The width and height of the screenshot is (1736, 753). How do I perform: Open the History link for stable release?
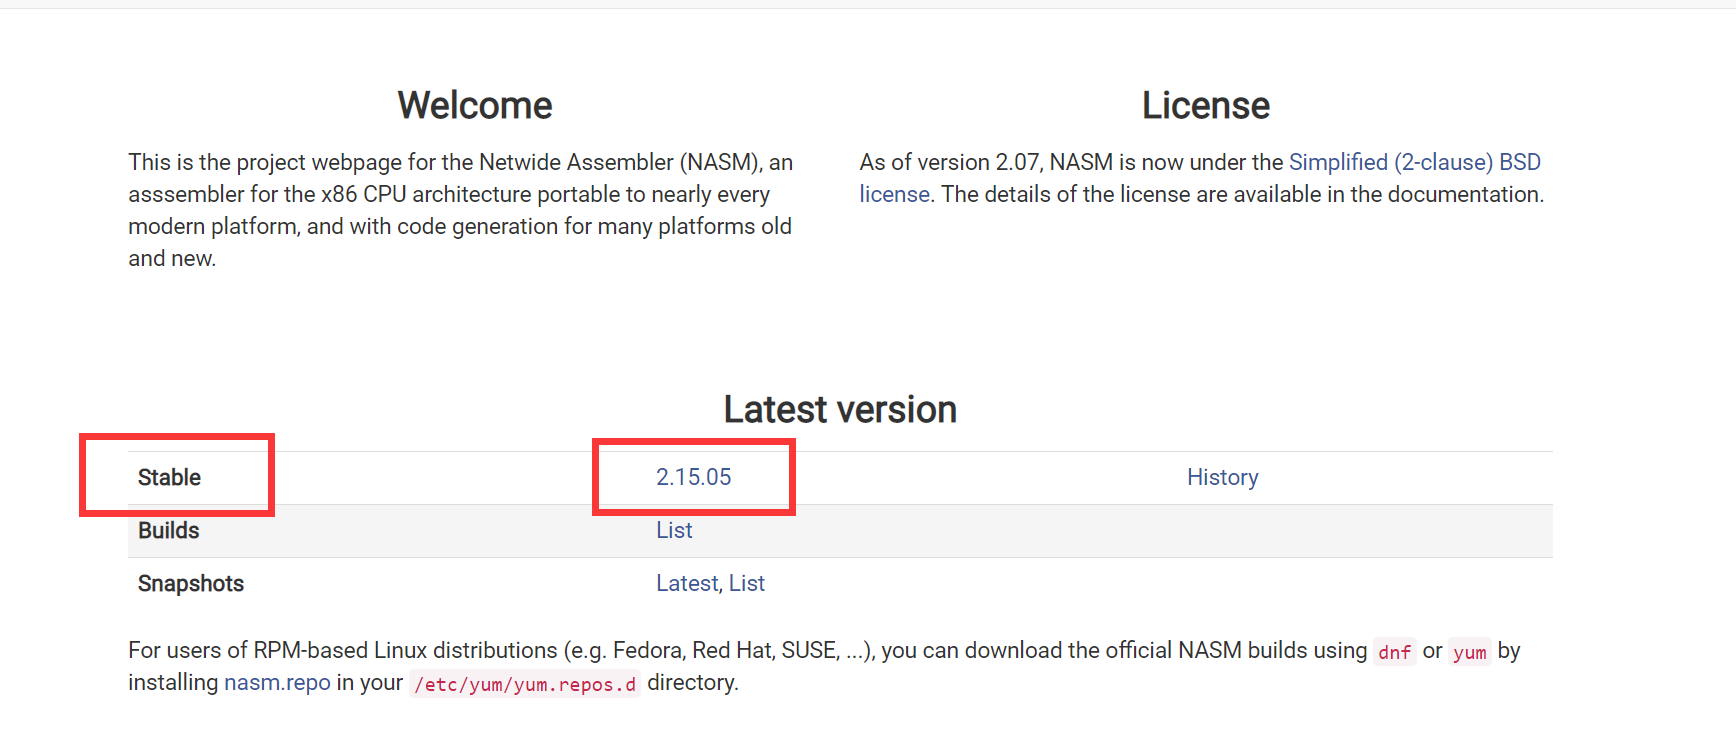pyautogui.click(x=1222, y=477)
